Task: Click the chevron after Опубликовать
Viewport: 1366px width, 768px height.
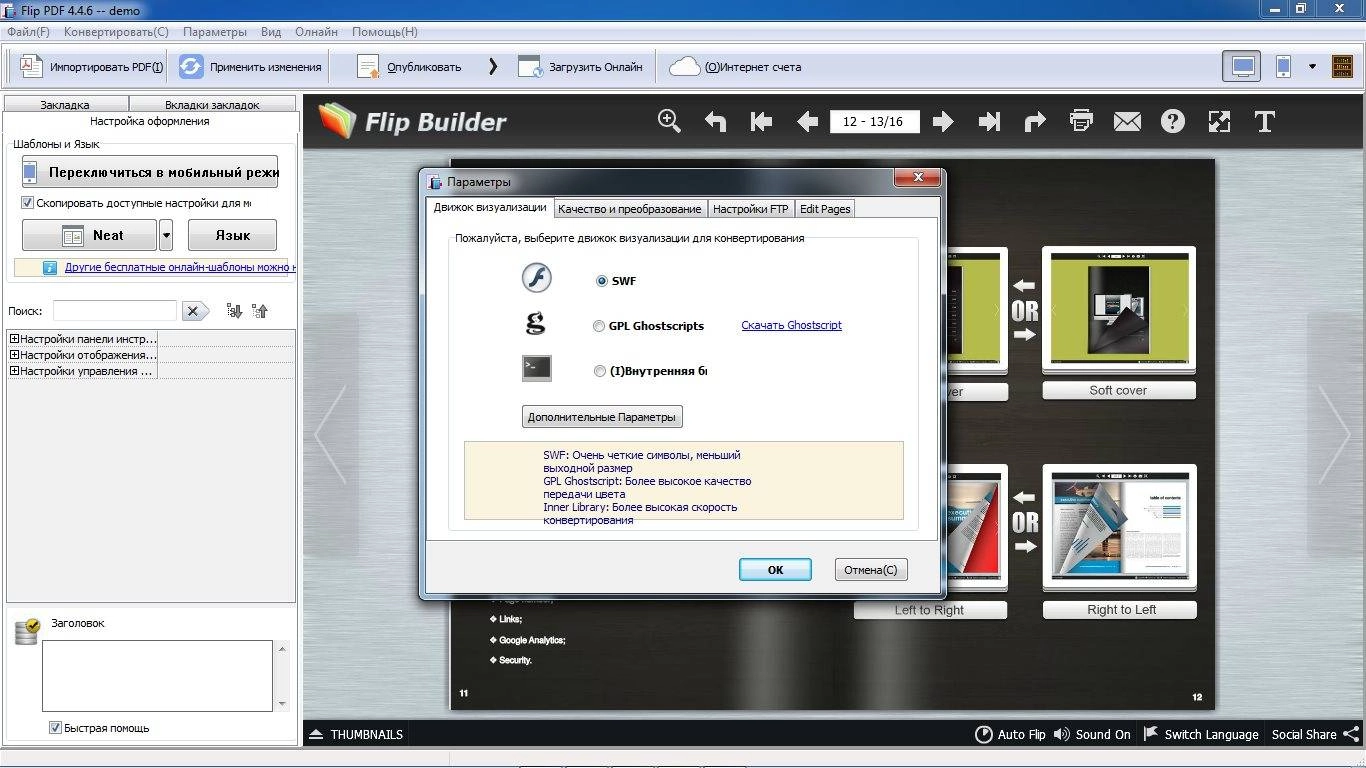Action: (x=492, y=67)
